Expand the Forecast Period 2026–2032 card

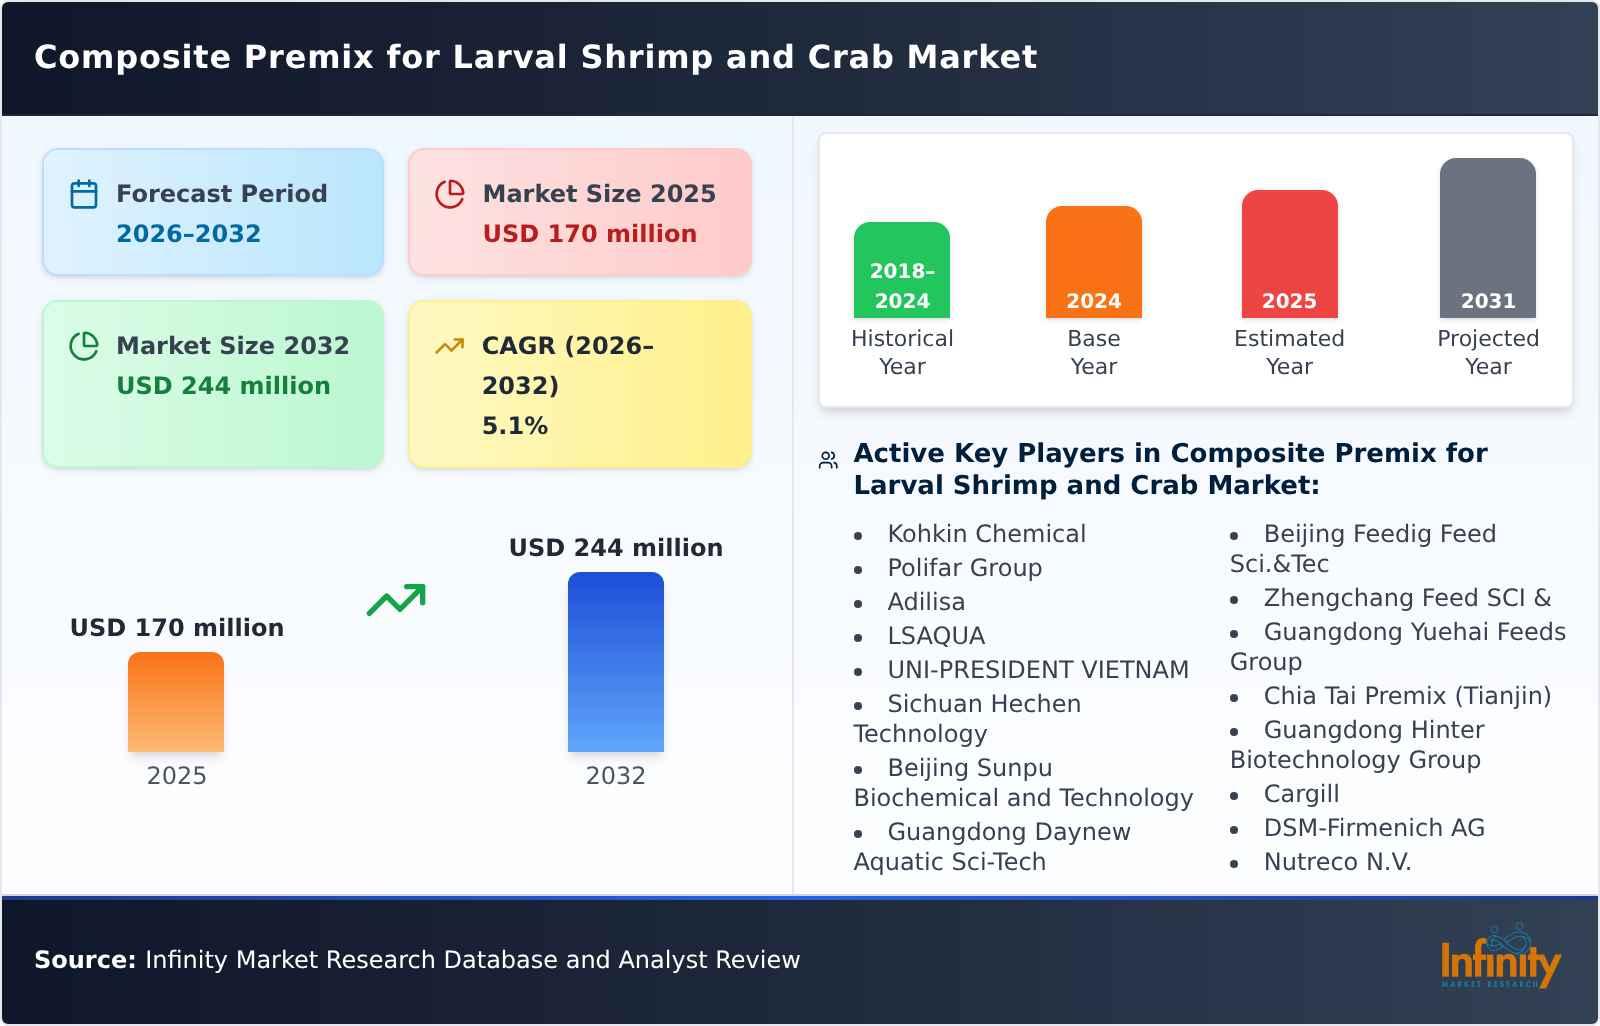tap(212, 212)
